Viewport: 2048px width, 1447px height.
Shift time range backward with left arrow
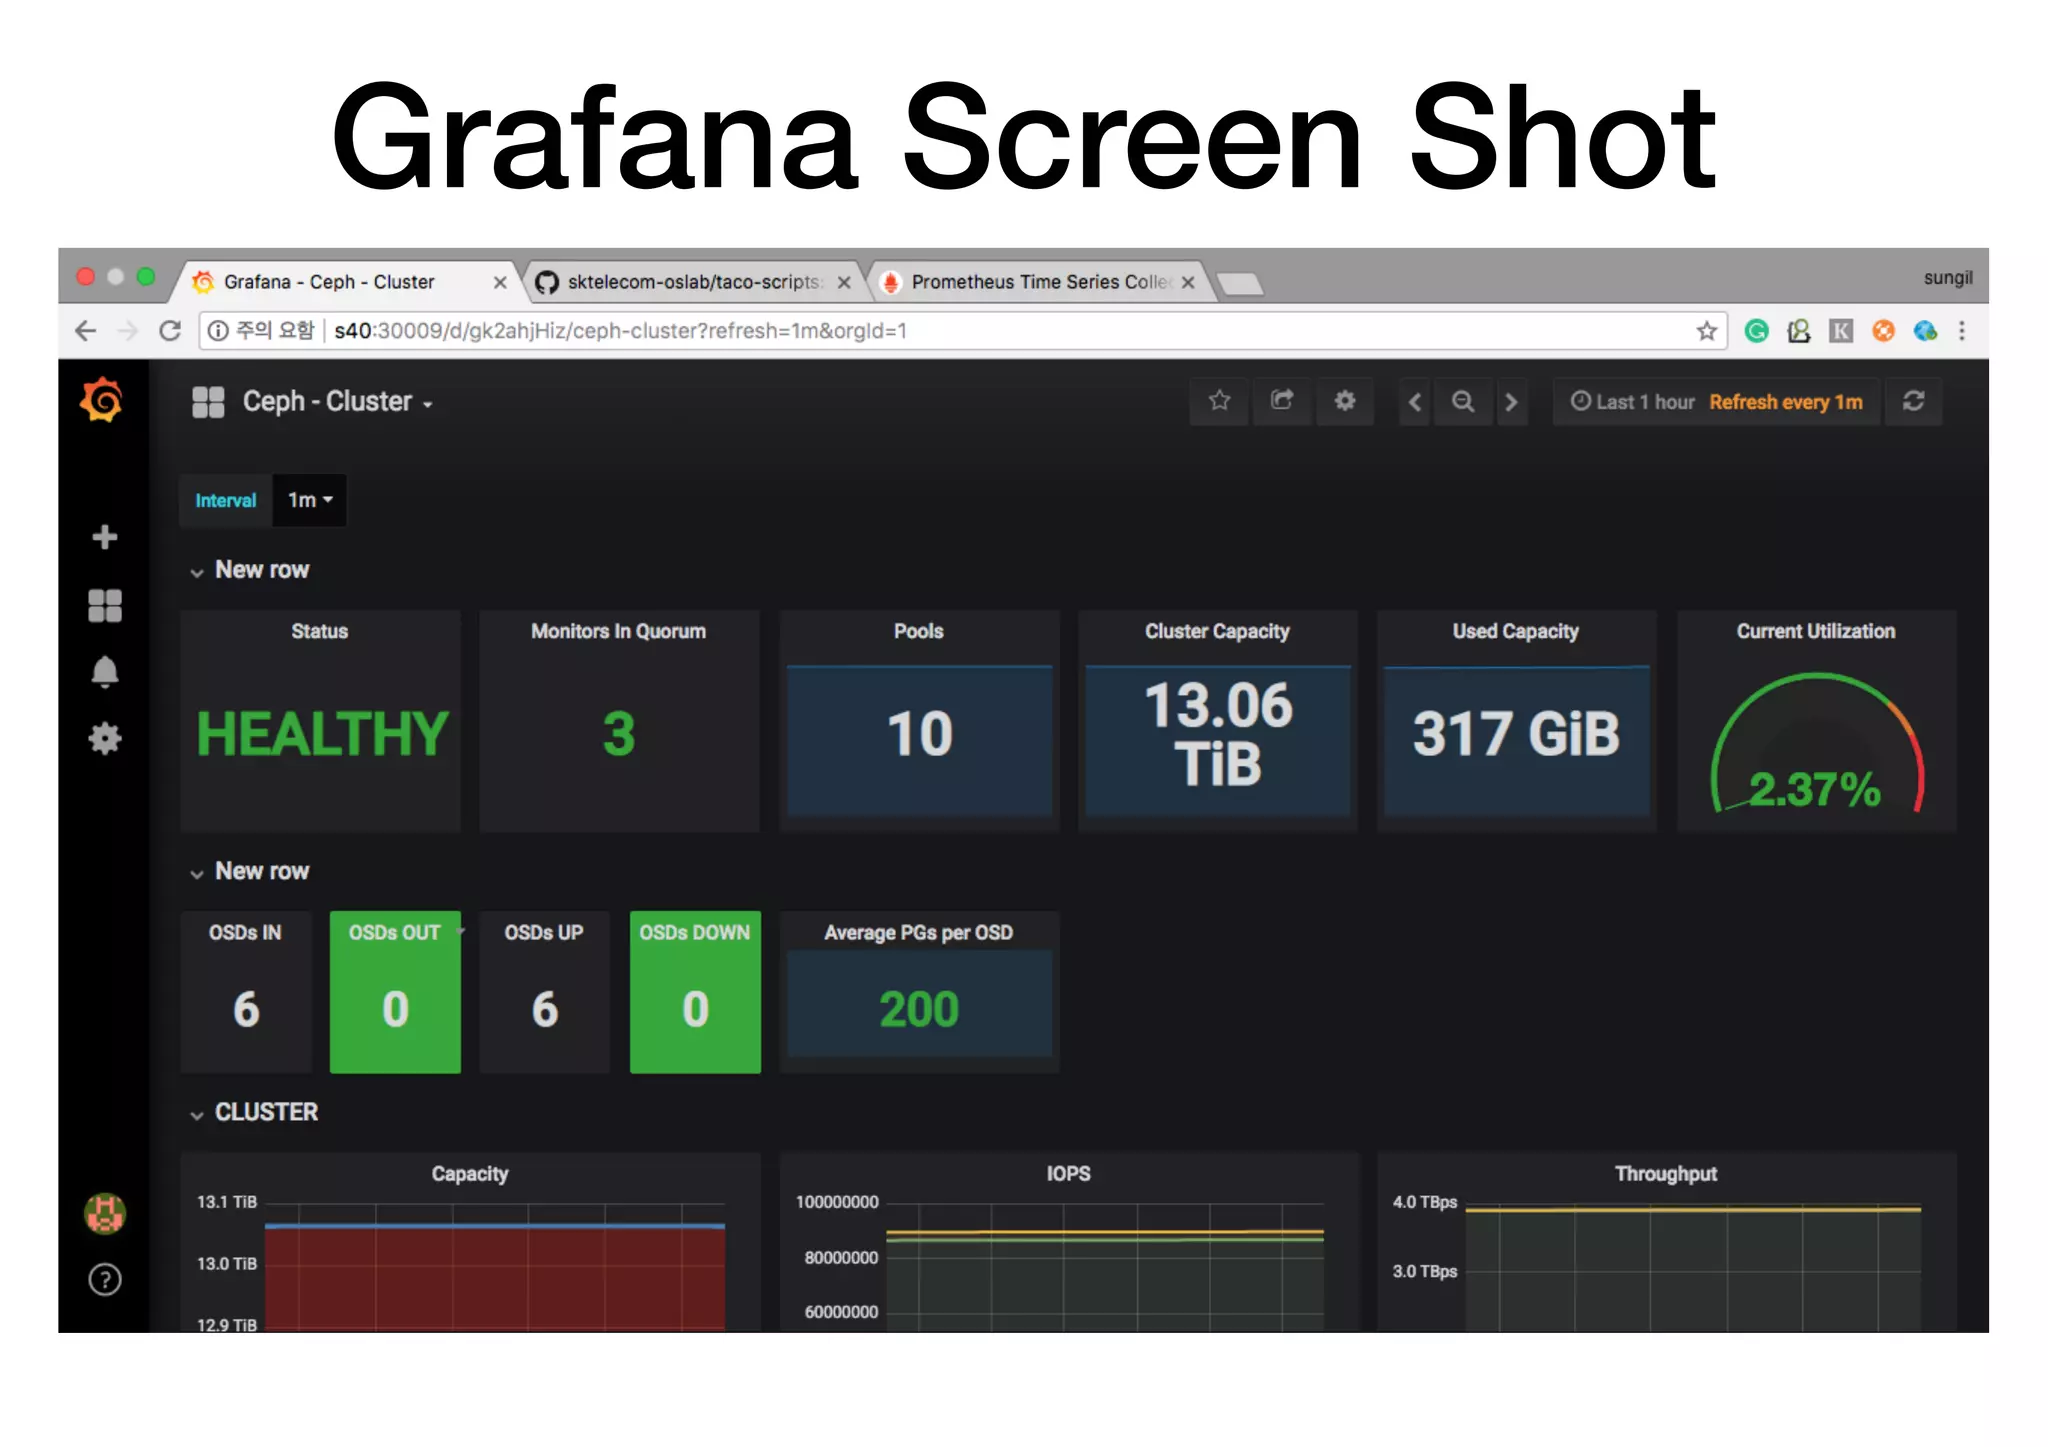click(1414, 401)
